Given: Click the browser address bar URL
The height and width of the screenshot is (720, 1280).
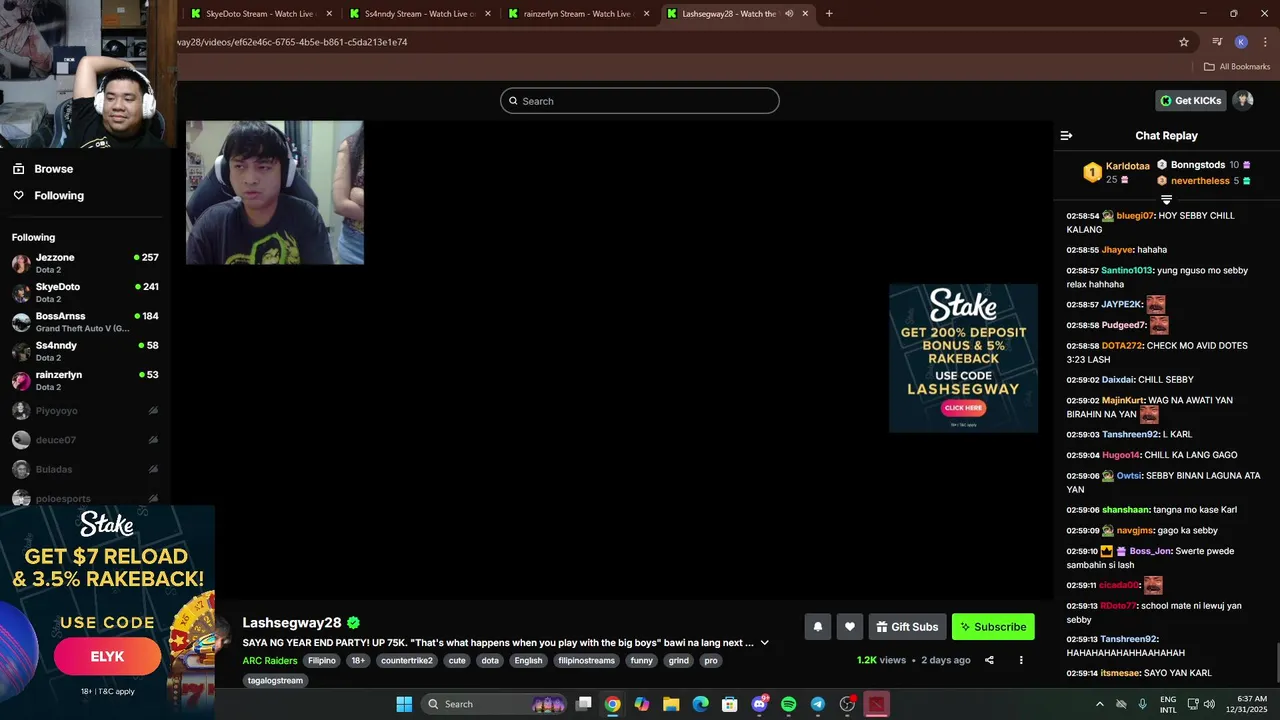Looking at the screenshot, I should [x=292, y=42].
